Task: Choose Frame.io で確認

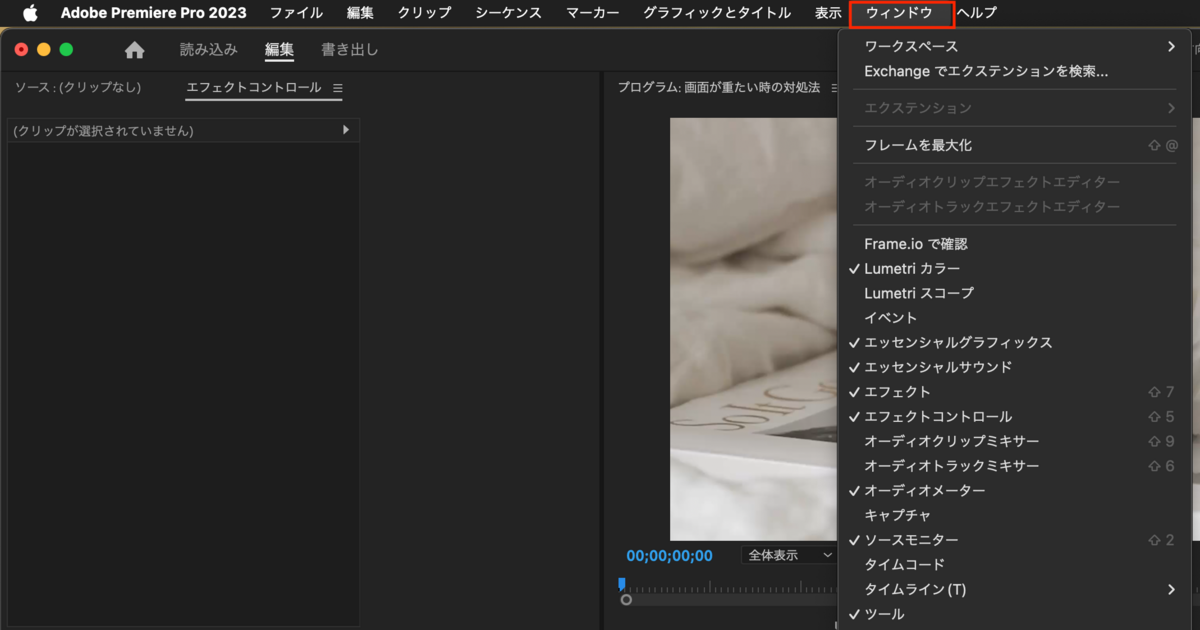Action: tap(1015, 244)
